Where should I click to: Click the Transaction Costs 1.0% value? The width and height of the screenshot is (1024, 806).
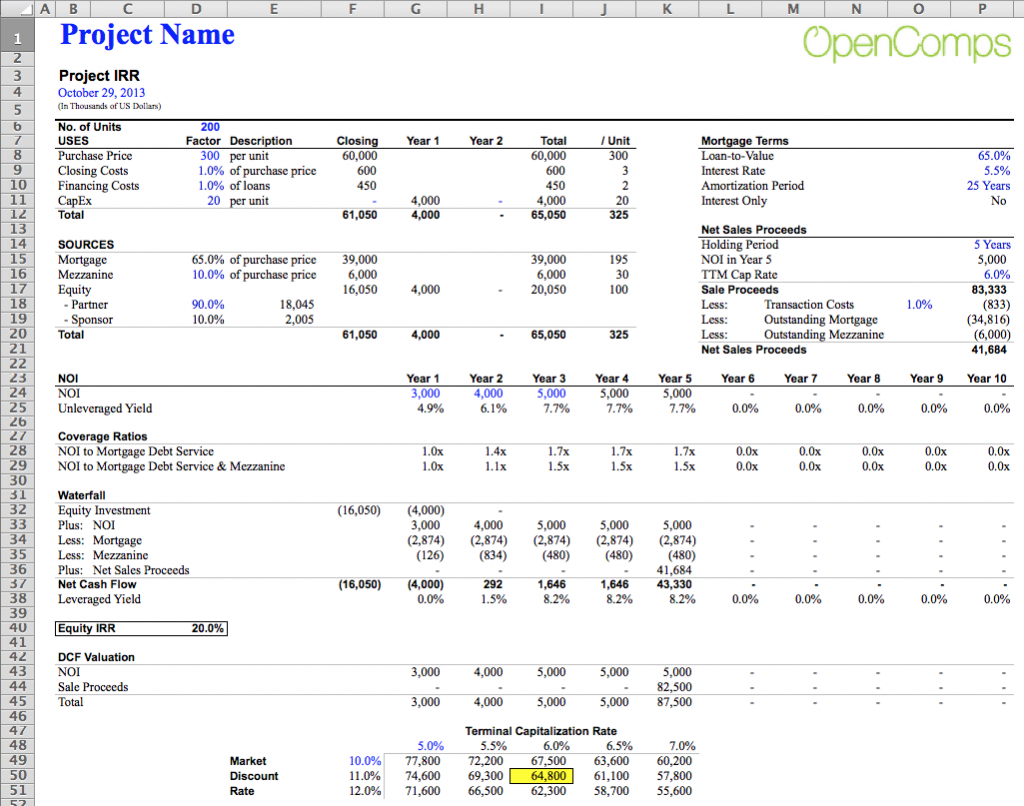pos(919,304)
